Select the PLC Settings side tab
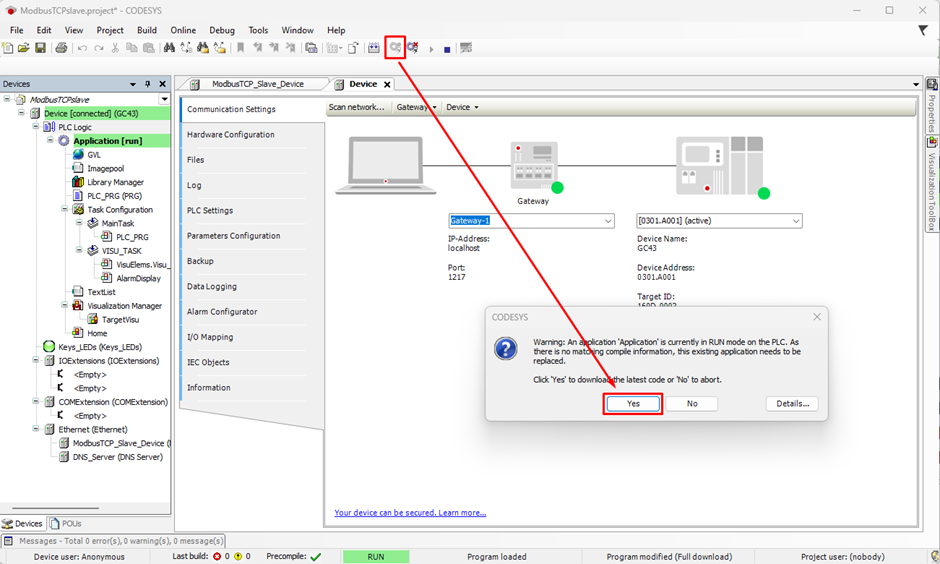The height and width of the screenshot is (564, 940). (210, 210)
